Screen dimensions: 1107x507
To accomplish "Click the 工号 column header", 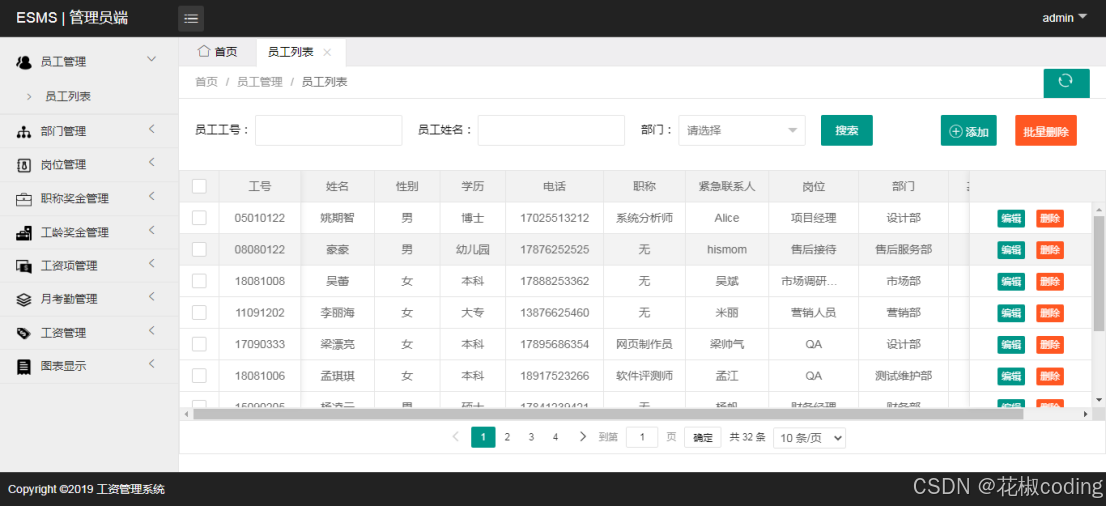I will [260, 186].
